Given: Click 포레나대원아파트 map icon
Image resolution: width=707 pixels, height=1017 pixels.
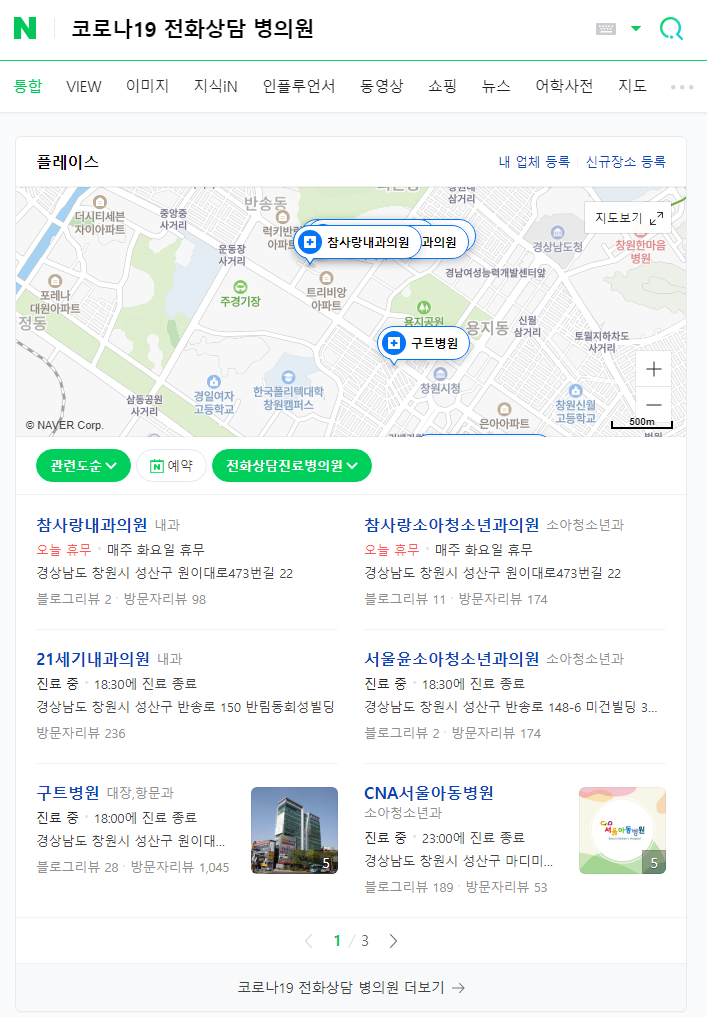Looking at the screenshot, I should coord(55,281).
